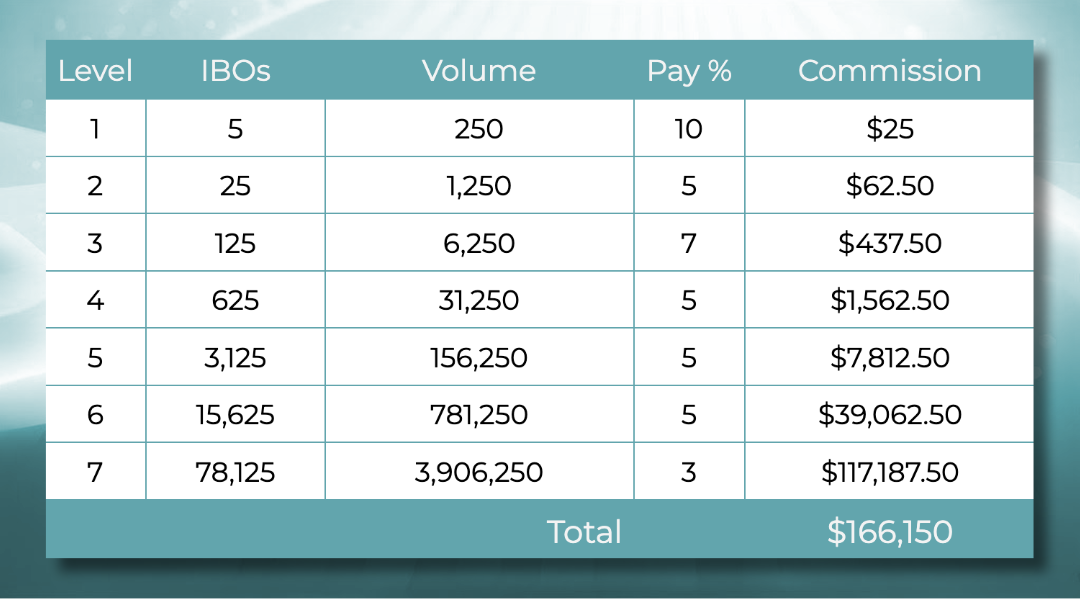Select the Total label in footer row
The height and width of the screenshot is (600, 1080).
pyautogui.click(x=584, y=532)
